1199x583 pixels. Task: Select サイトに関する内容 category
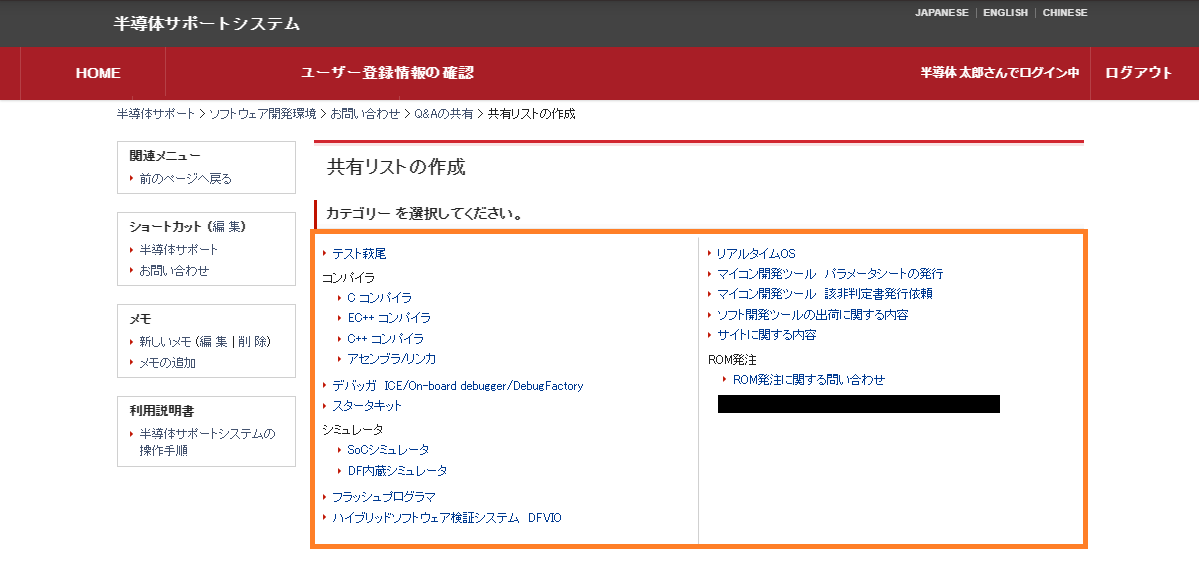tap(766, 334)
